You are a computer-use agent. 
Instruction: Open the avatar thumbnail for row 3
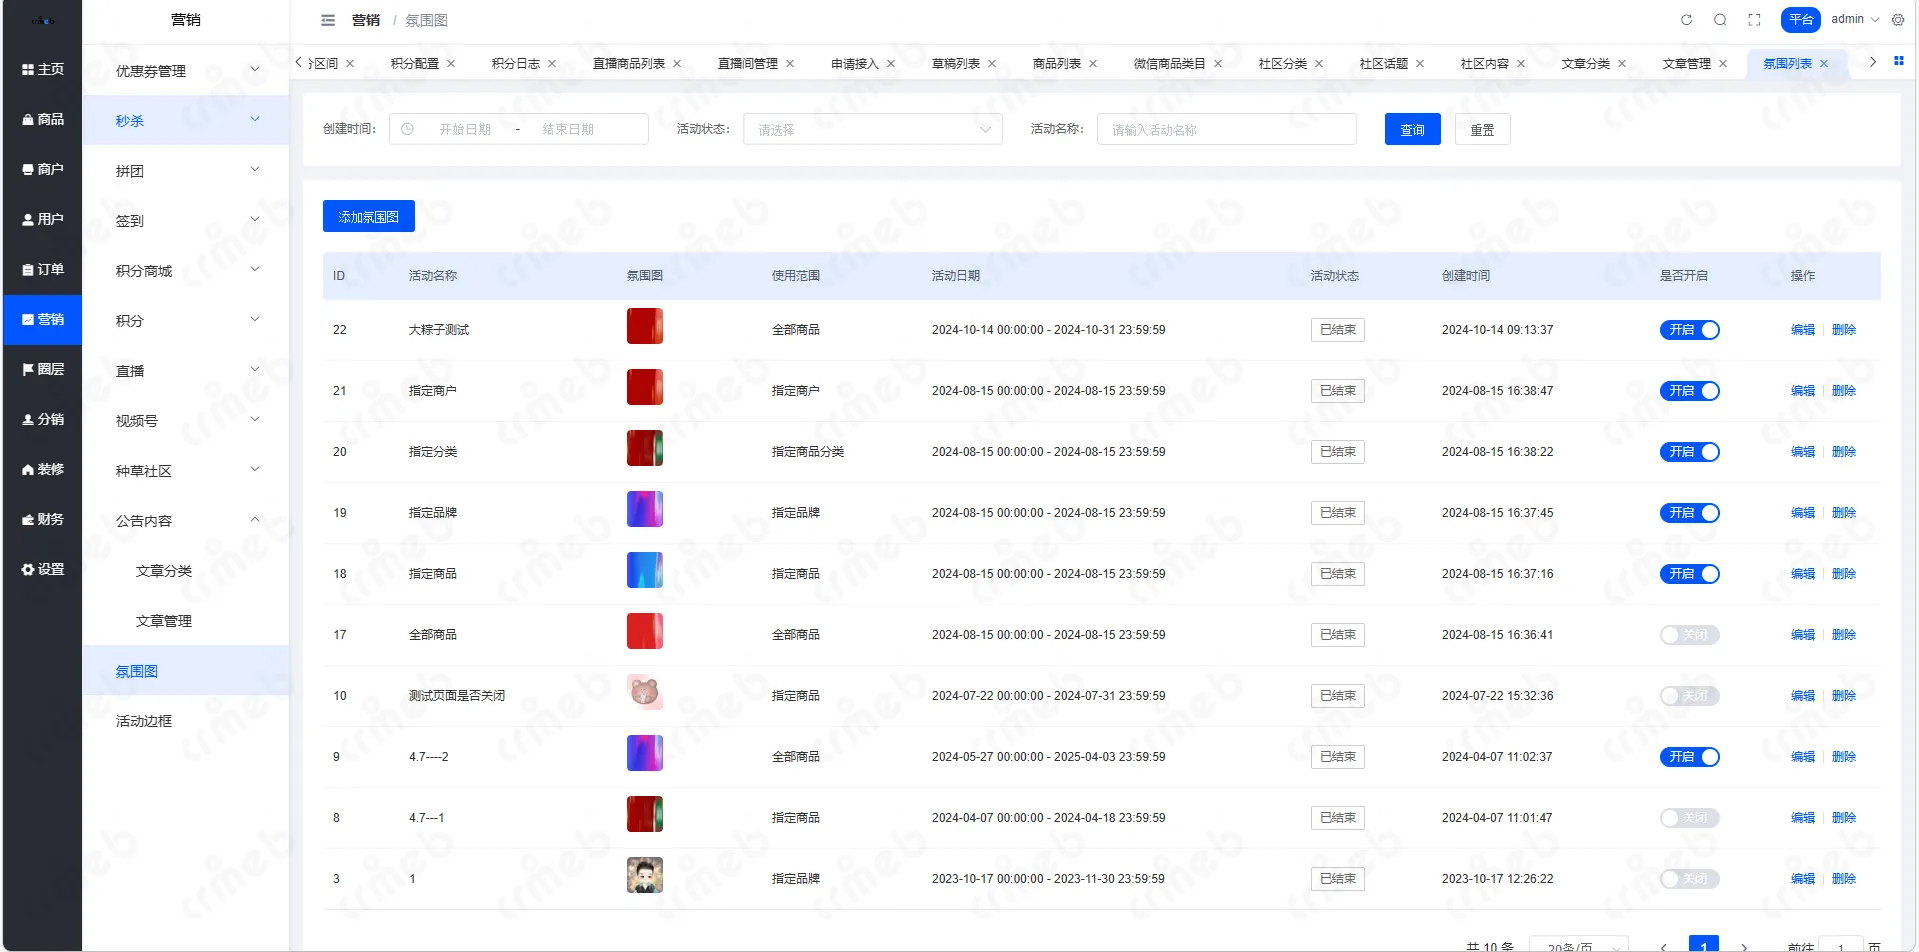(645, 875)
